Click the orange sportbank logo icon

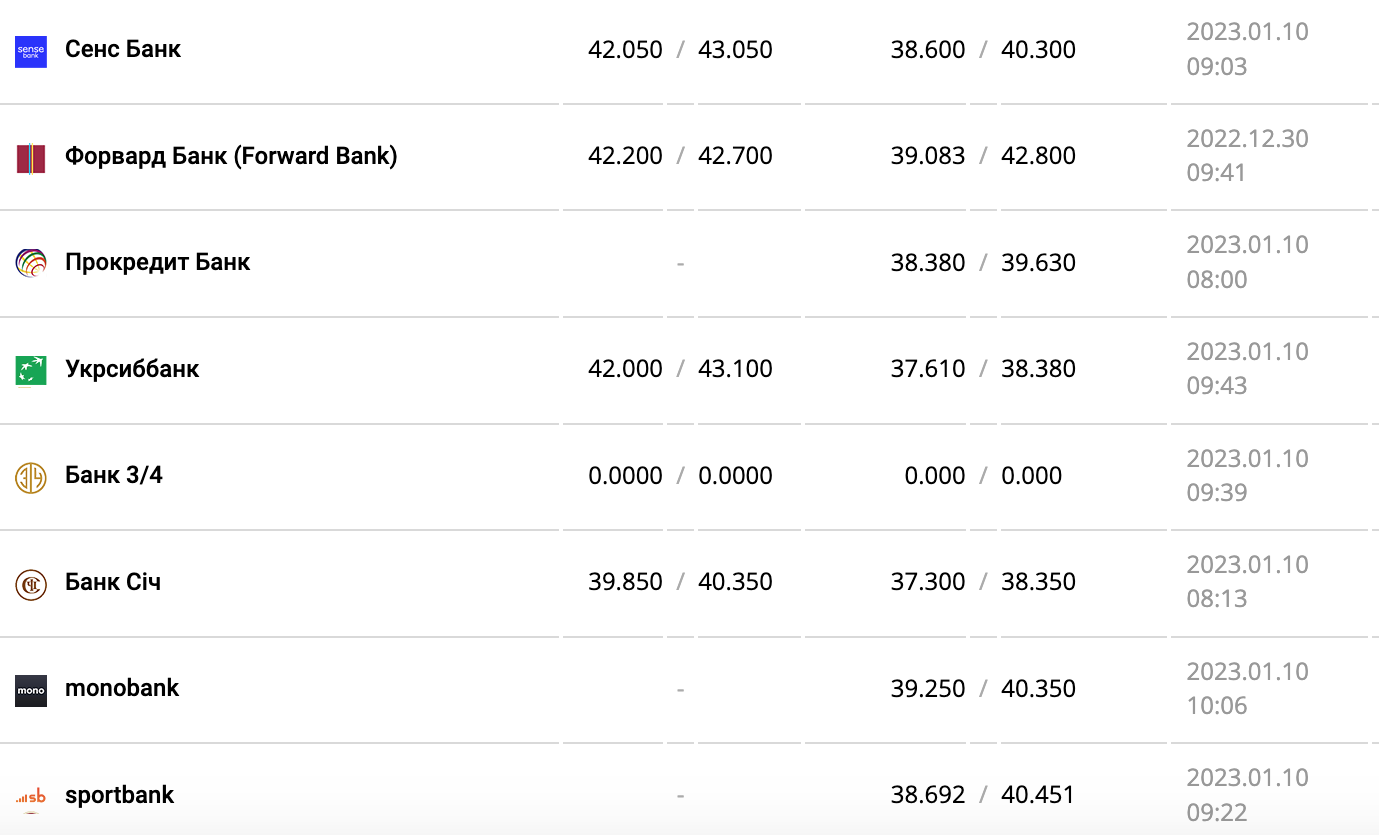pyautogui.click(x=31, y=797)
